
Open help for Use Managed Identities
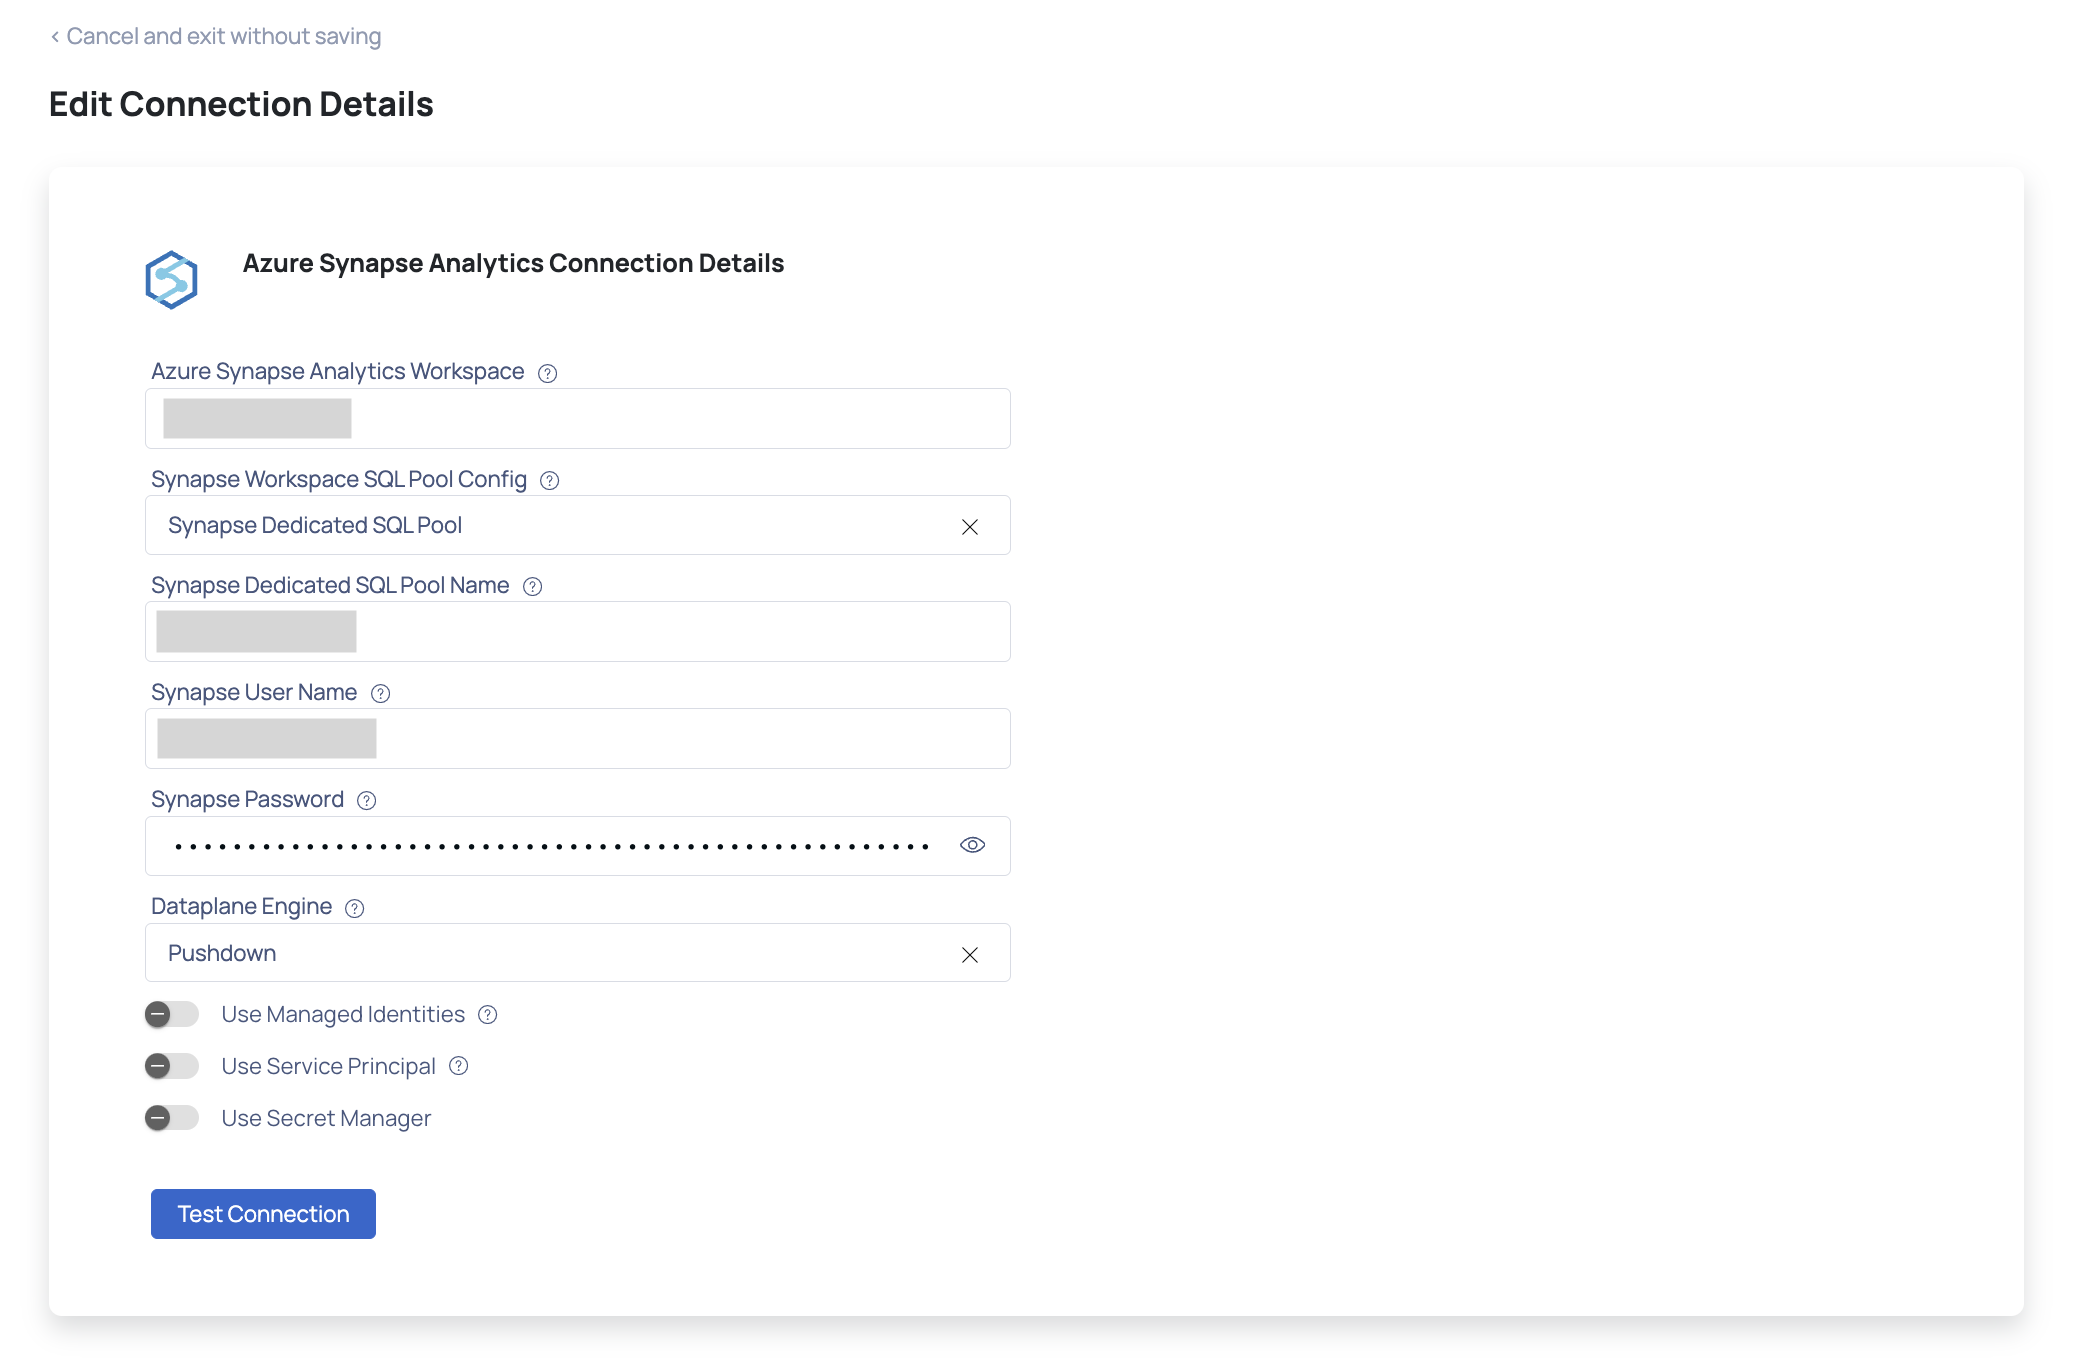coord(487,1015)
